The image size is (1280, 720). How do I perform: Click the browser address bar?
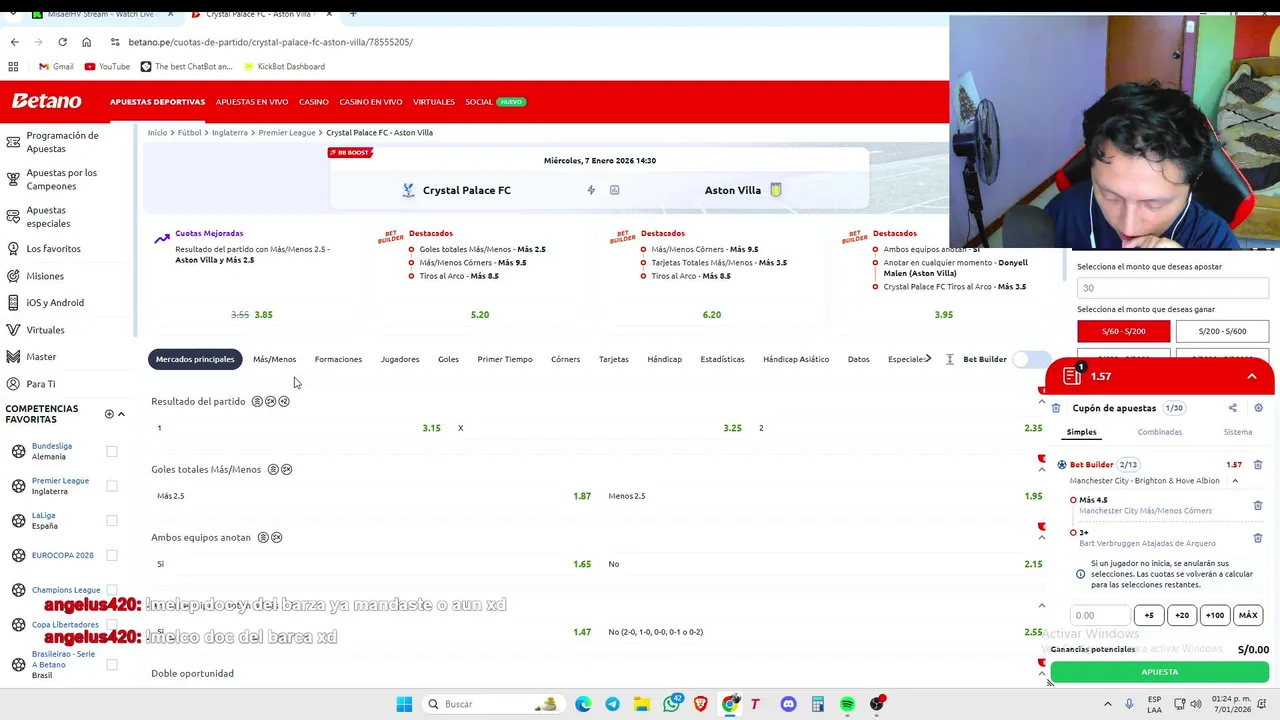tap(520, 42)
